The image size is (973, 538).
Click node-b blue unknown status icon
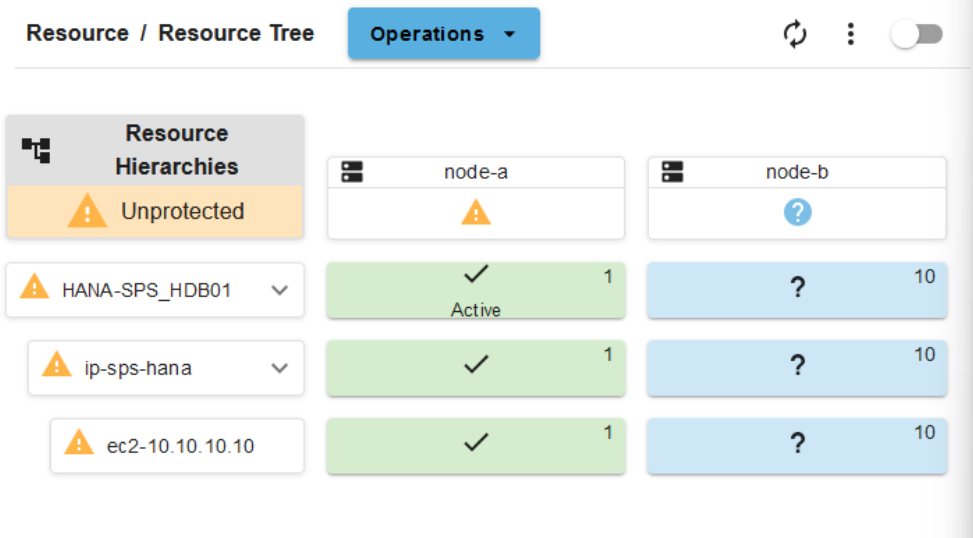point(797,212)
